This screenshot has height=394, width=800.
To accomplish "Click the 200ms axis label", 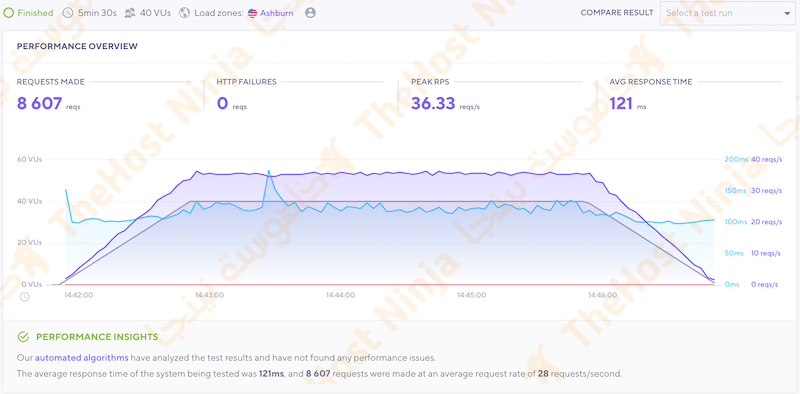I will [736, 159].
